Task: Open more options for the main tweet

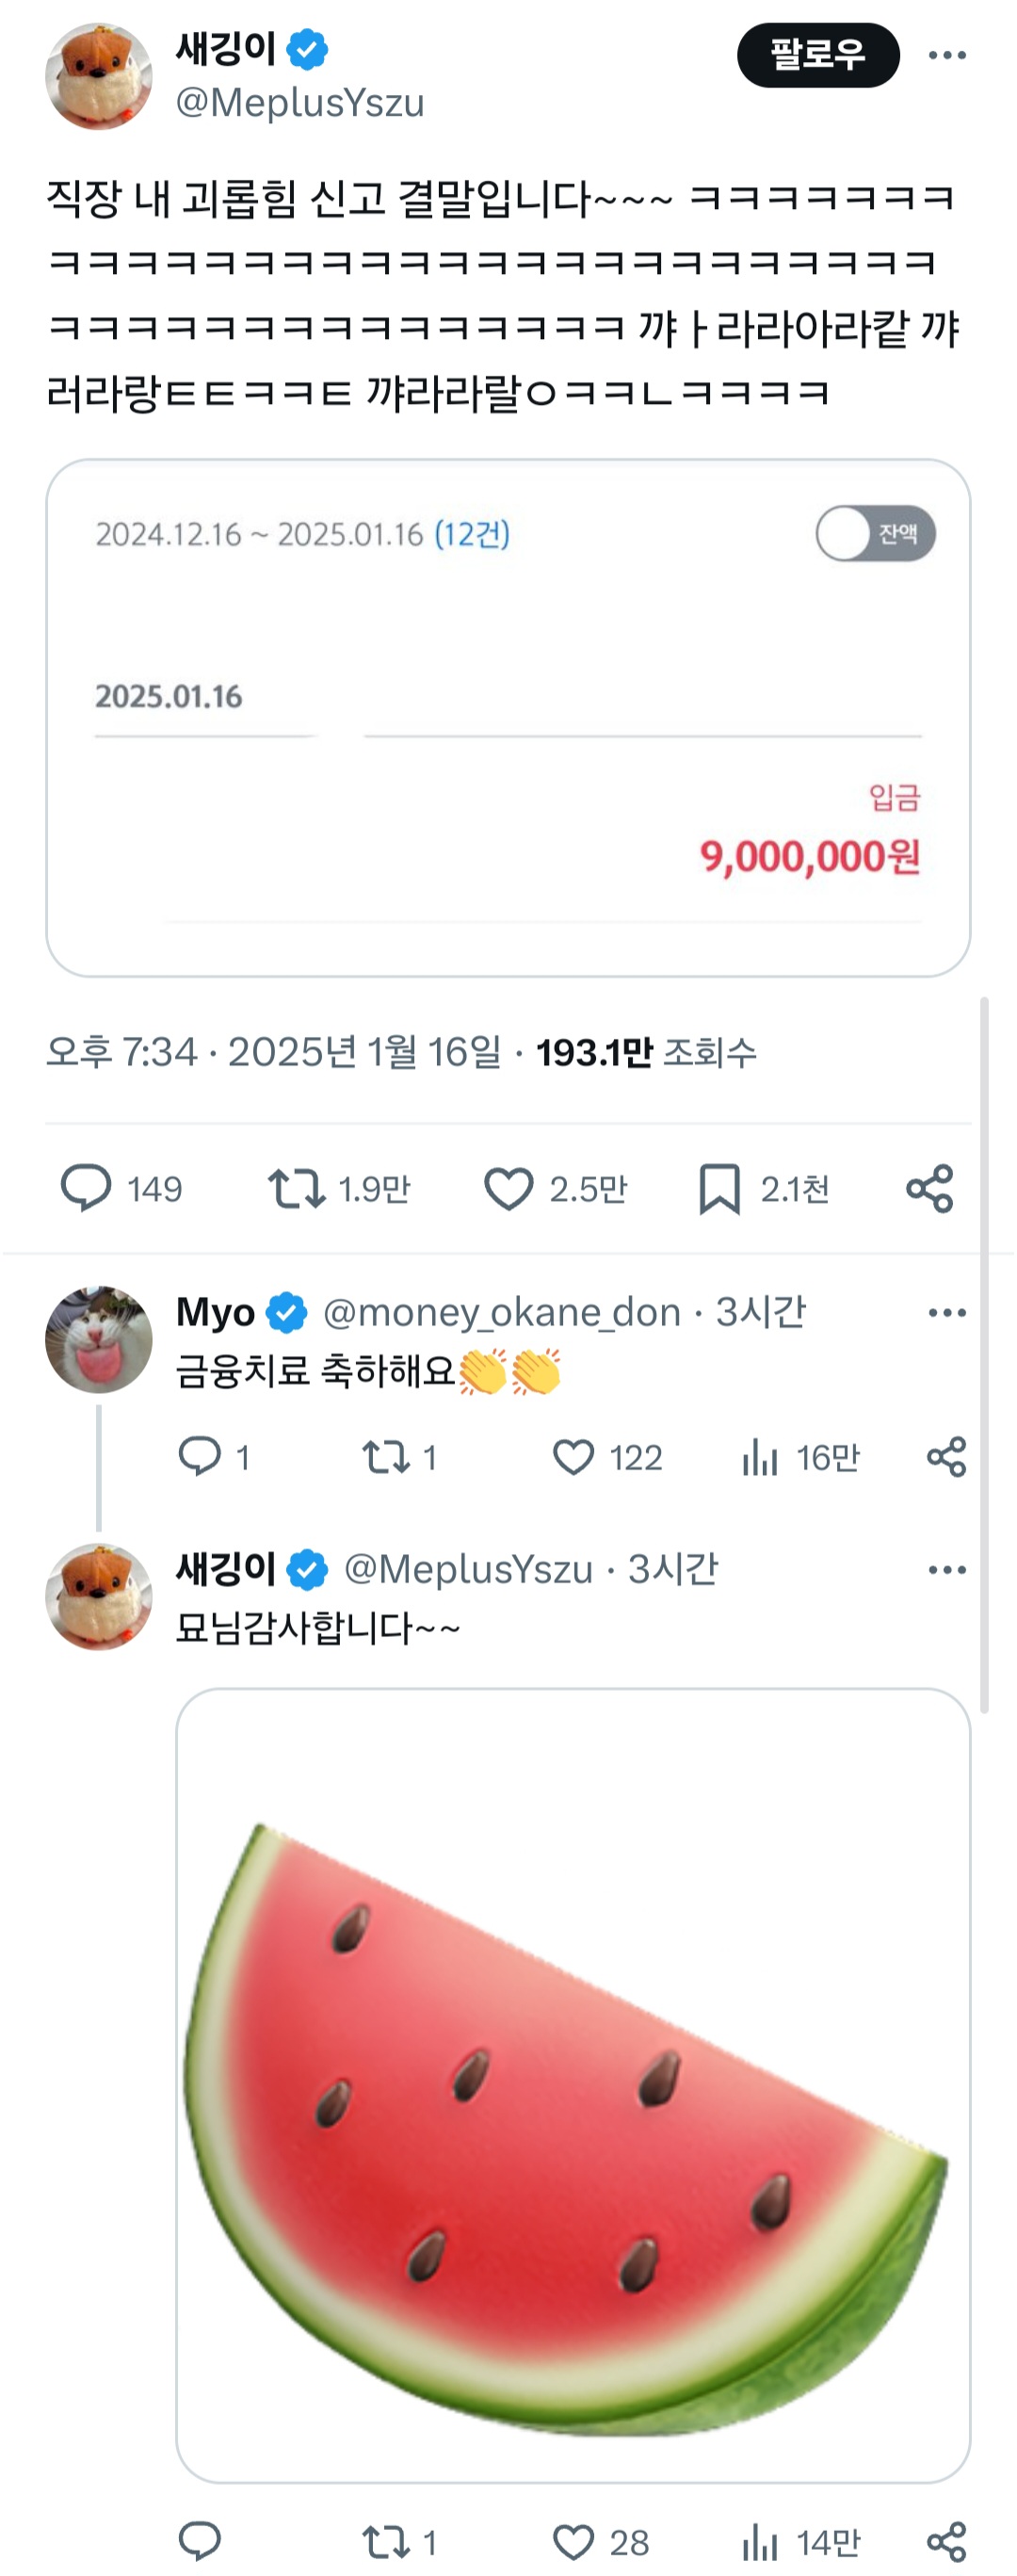Action: (x=946, y=55)
